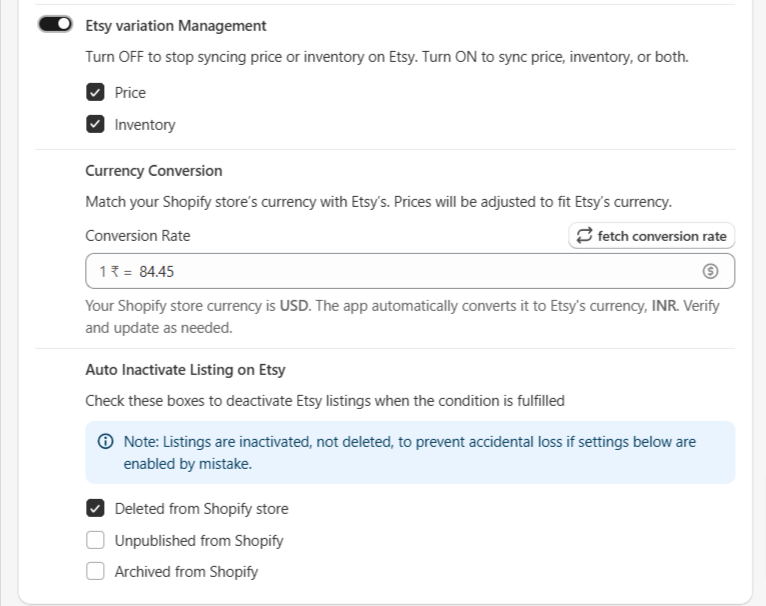Click the bold INR currency text
This screenshot has height=606, width=766.
point(664,306)
